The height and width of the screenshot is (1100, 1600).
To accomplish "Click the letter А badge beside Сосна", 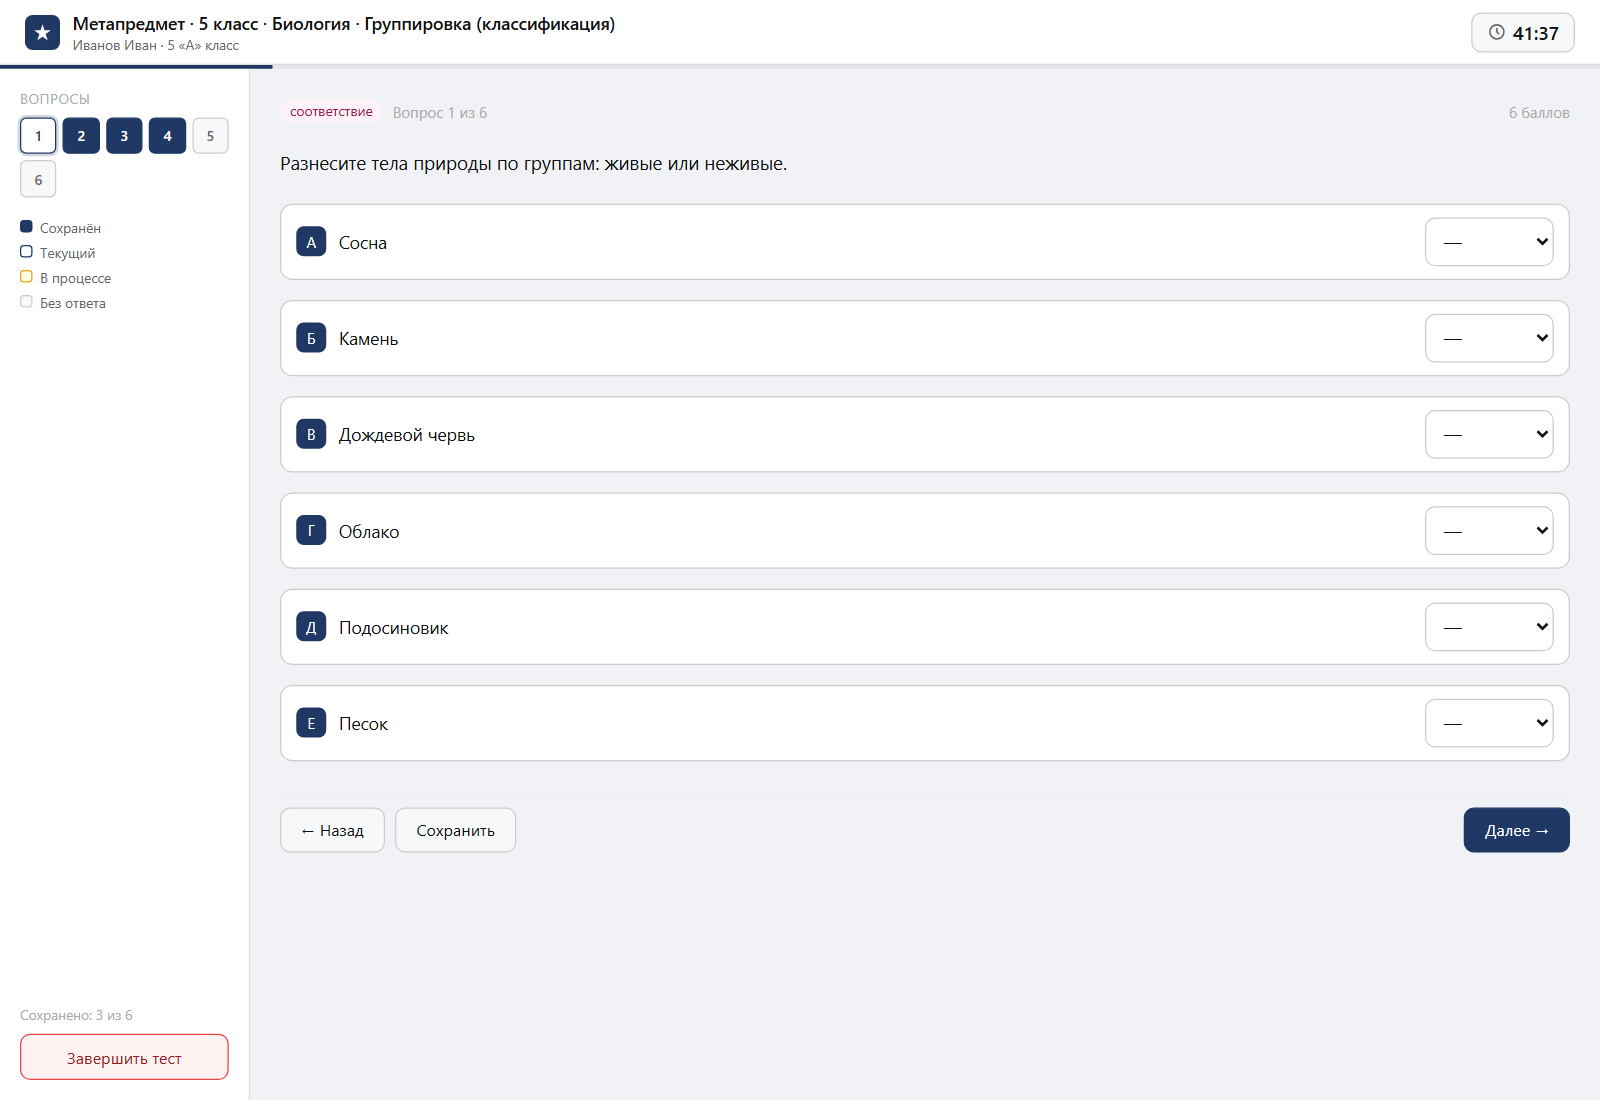I will [311, 242].
